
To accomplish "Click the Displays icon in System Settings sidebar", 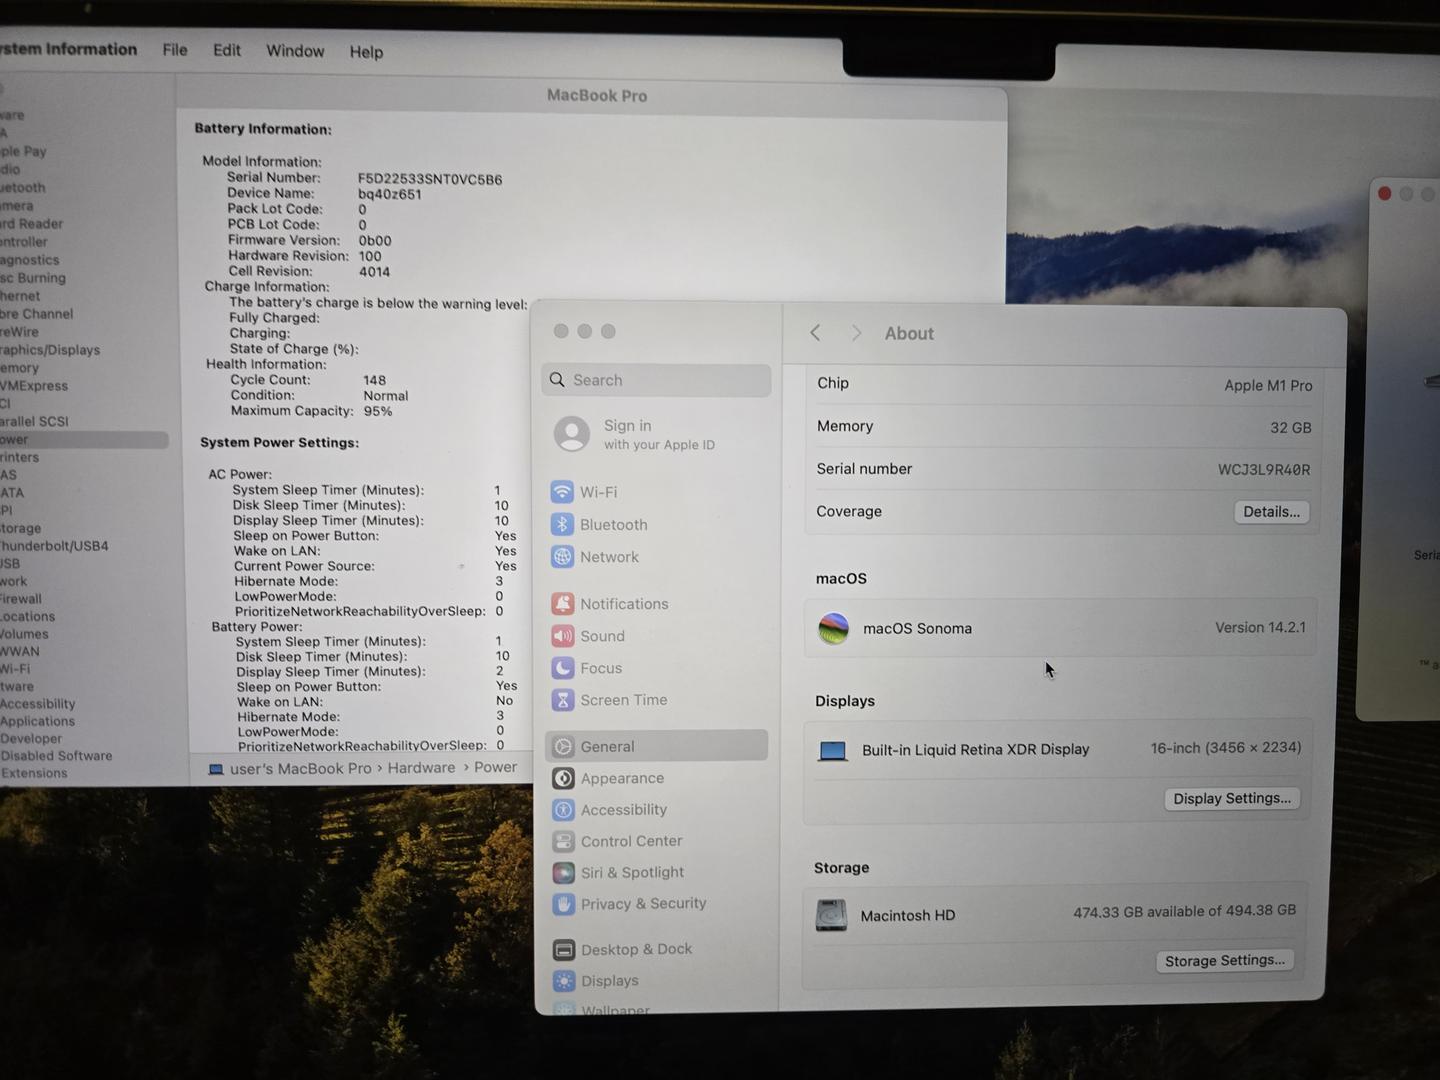I will pyautogui.click(x=564, y=981).
